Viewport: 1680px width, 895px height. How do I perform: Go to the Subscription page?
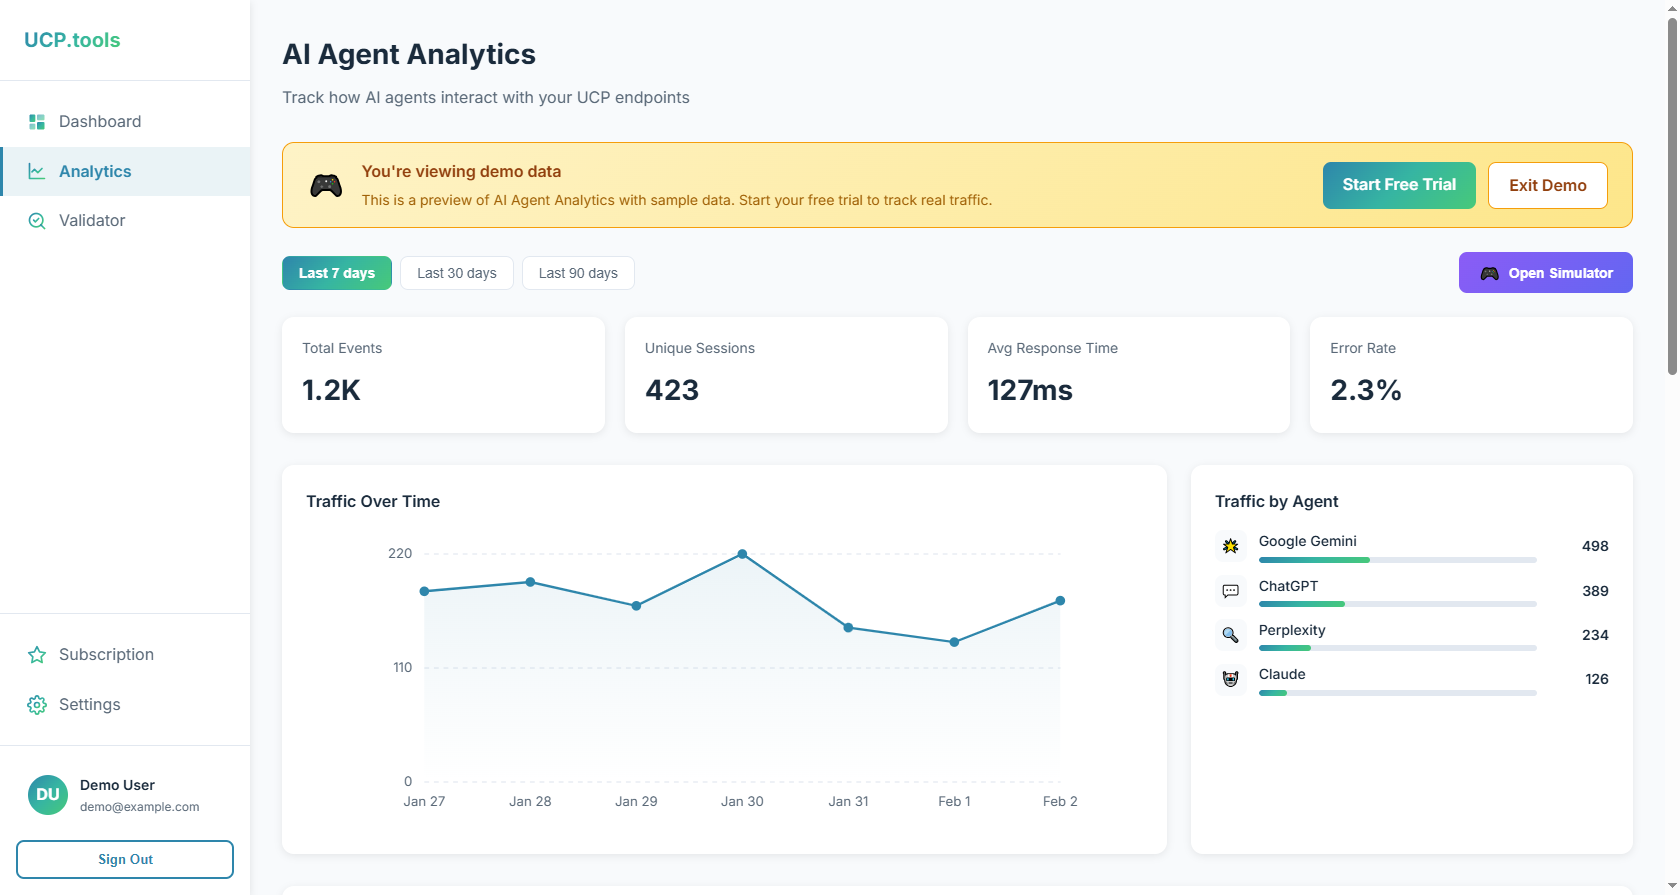(106, 655)
